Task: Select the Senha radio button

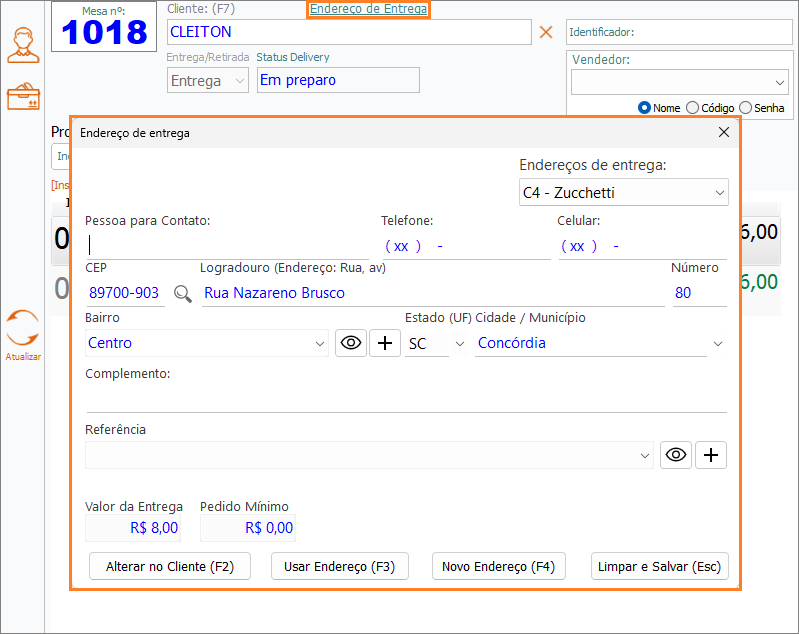Action: tap(745, 108)
